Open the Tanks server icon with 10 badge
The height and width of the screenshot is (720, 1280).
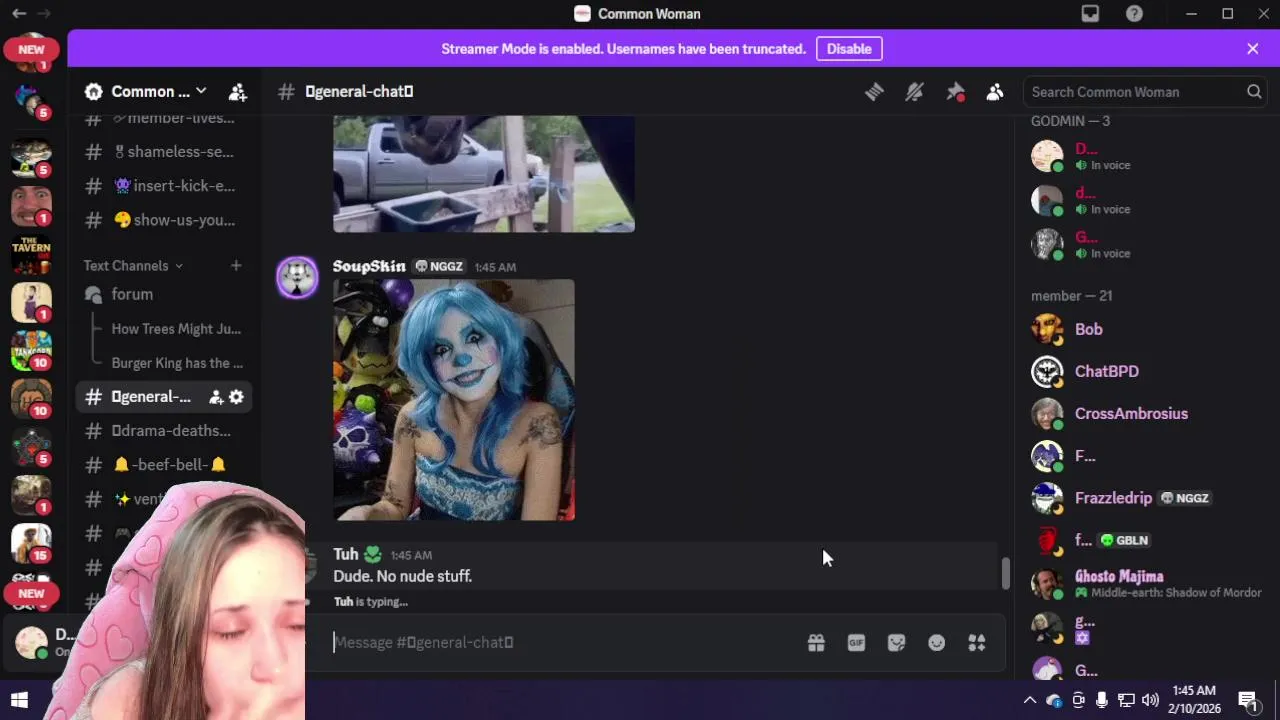[x=31, y=351]
